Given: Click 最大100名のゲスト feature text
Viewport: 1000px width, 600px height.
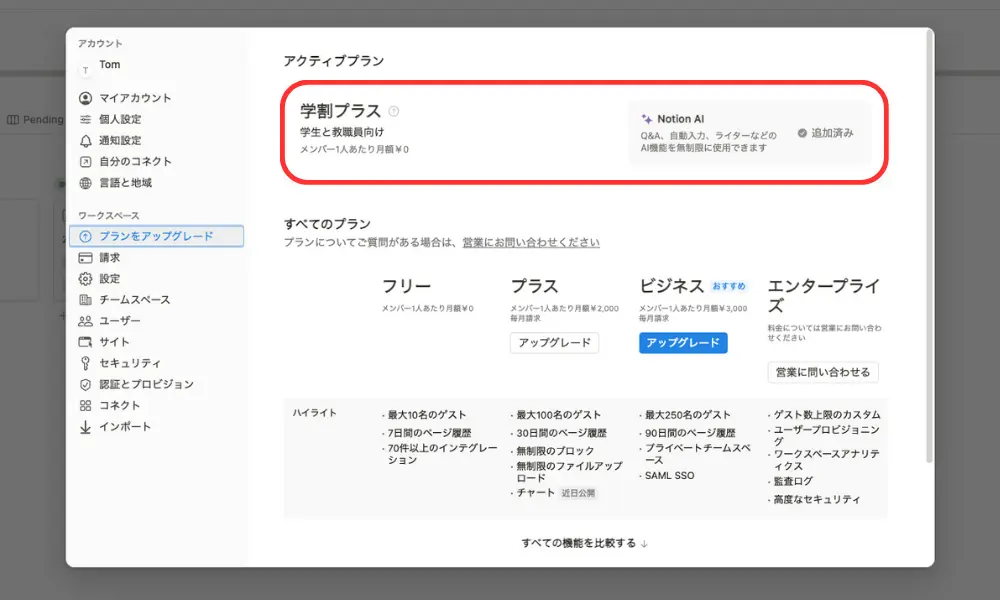Looking at the screenshot, I should [x=559, y=415].
